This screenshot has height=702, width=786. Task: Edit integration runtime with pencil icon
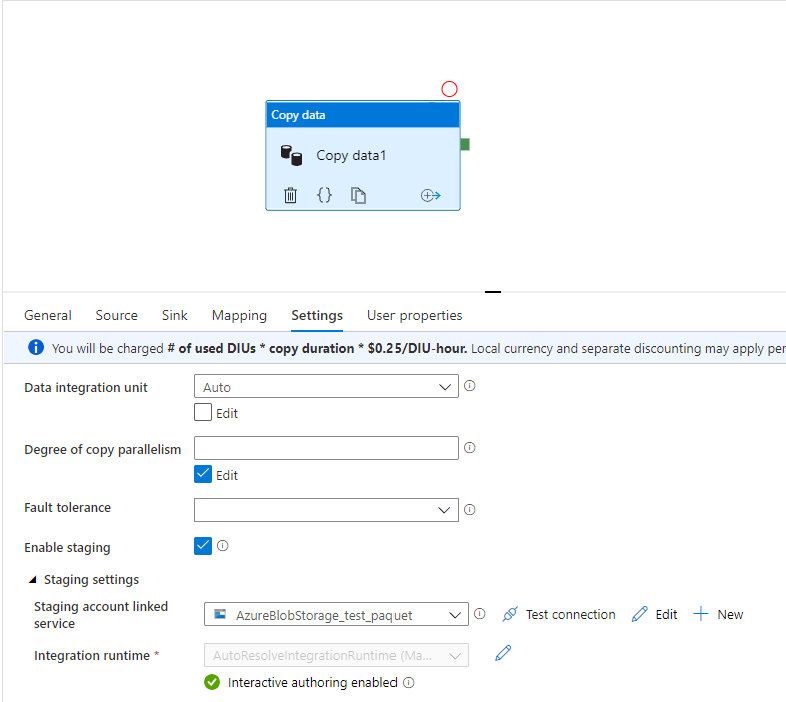pos(503,653)
